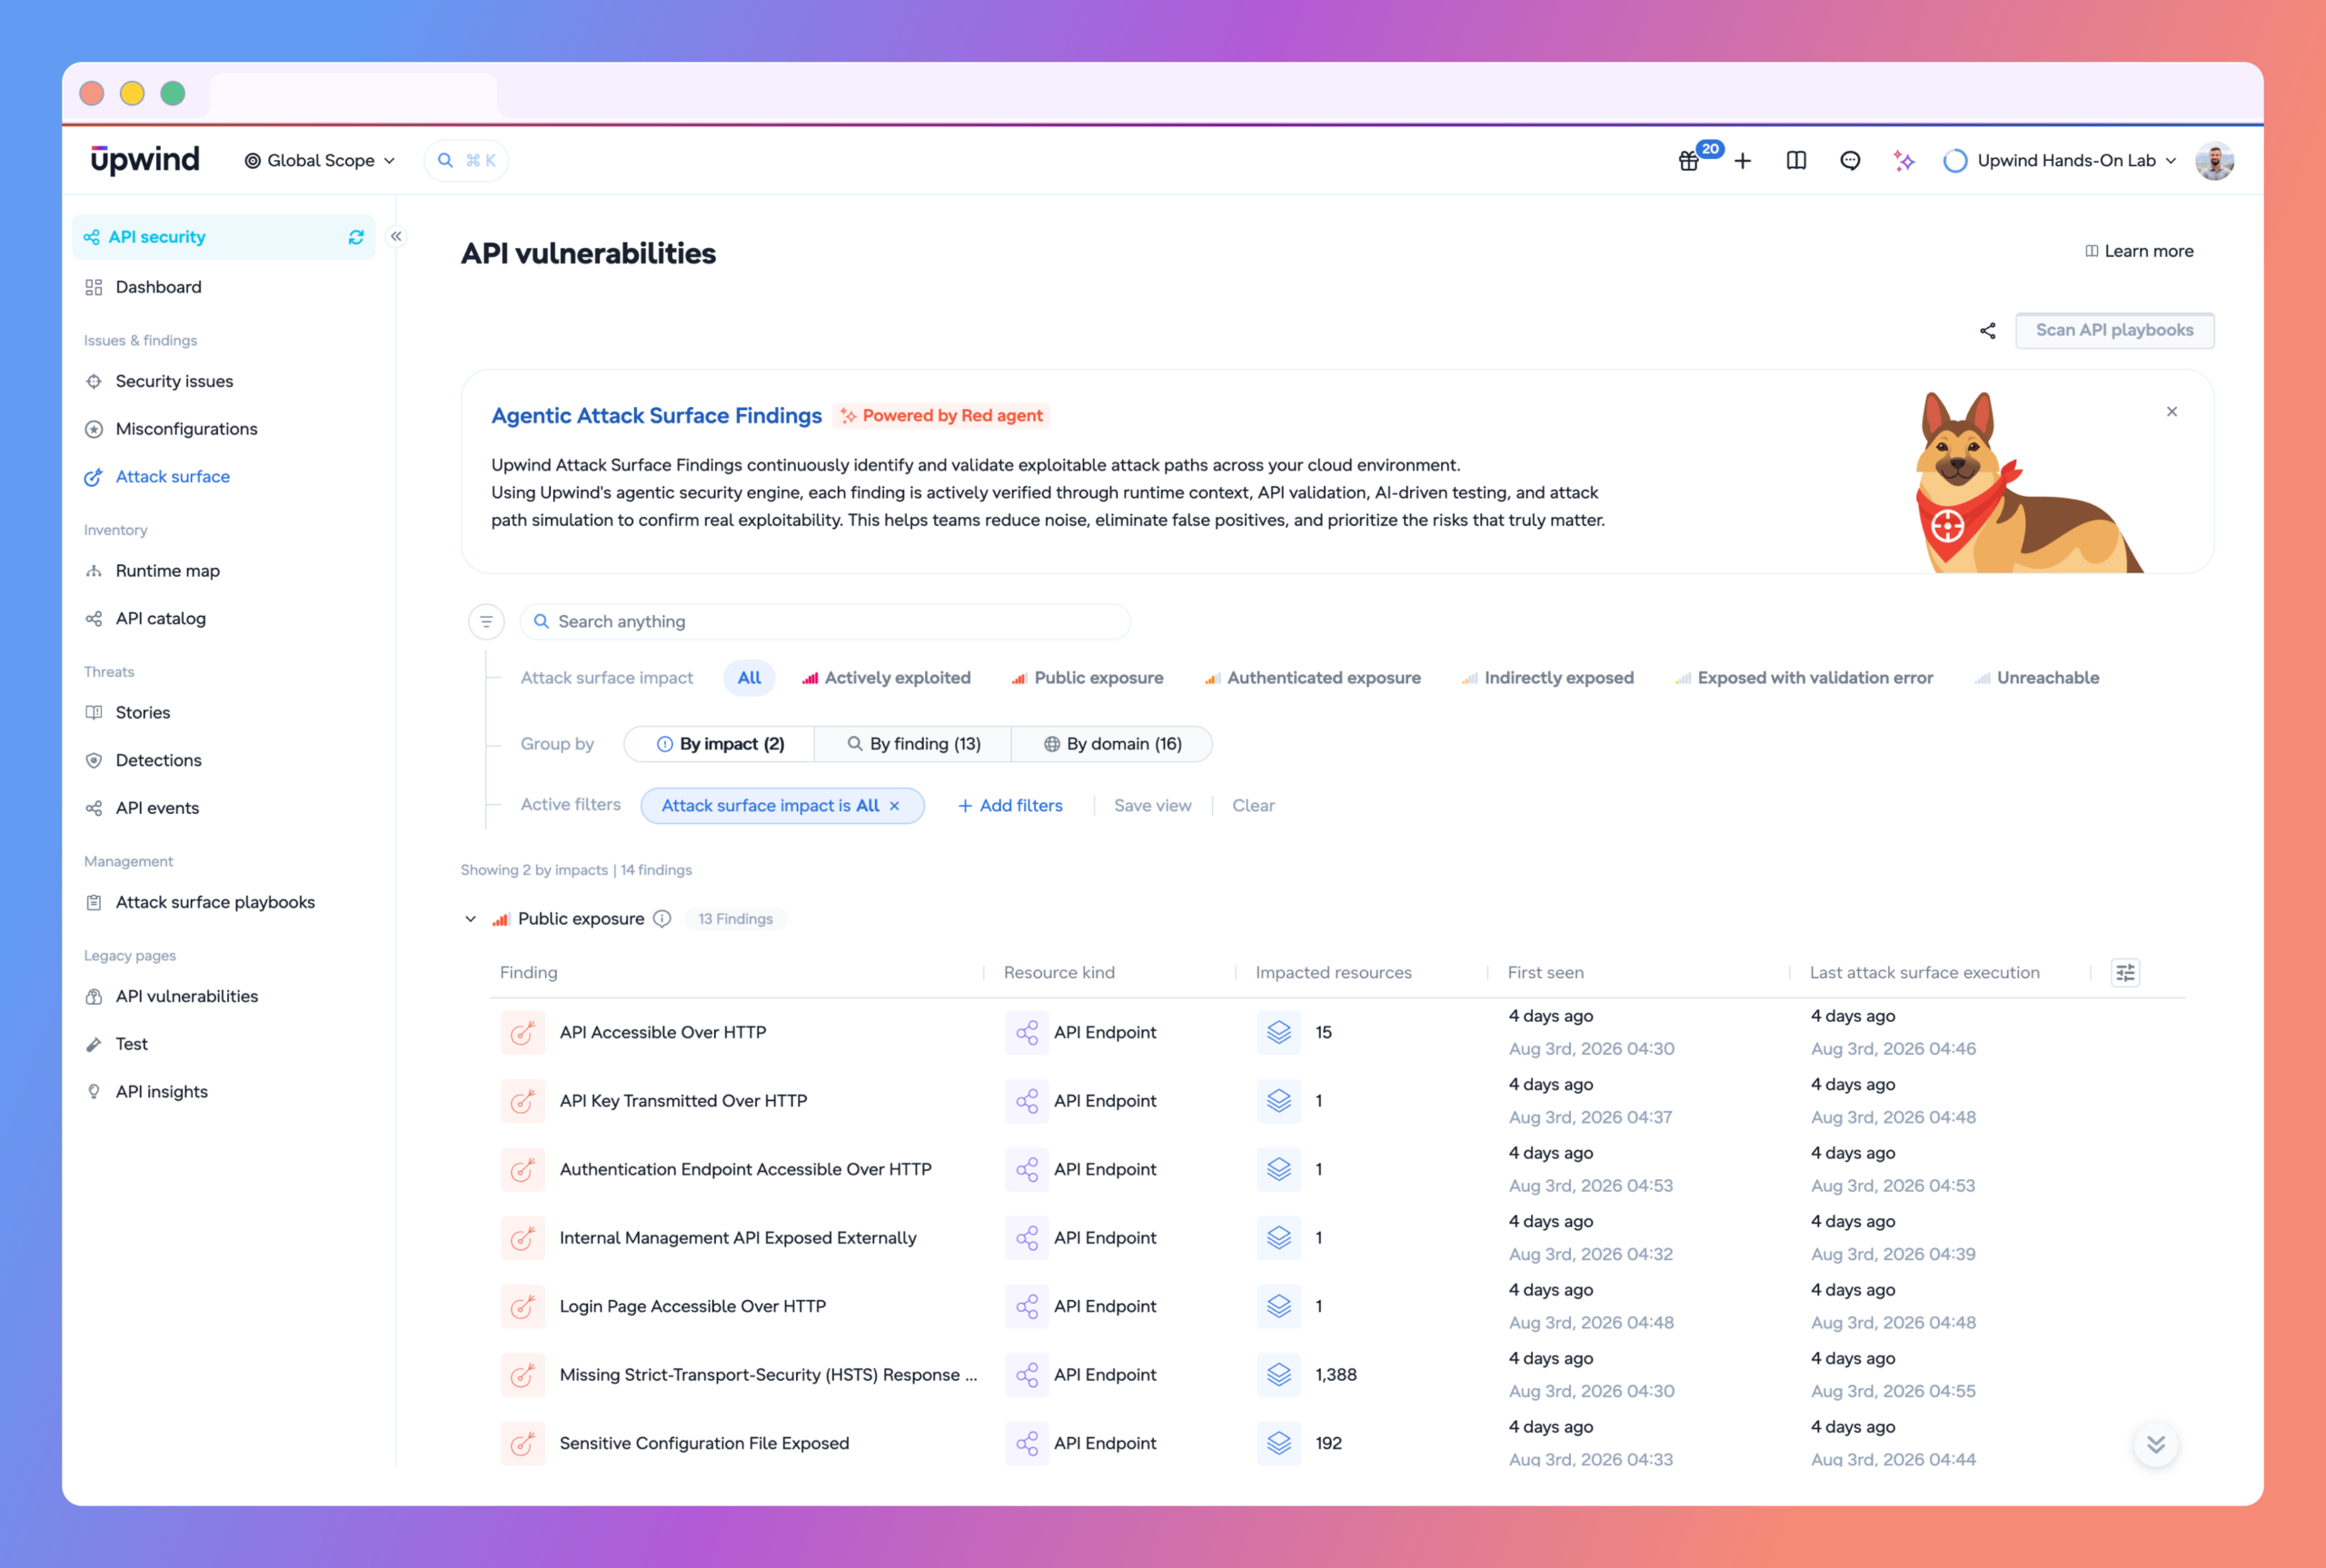
Task: Open API Key Transmitted Over HTTP finding
Action: (x=683, y=1101)
